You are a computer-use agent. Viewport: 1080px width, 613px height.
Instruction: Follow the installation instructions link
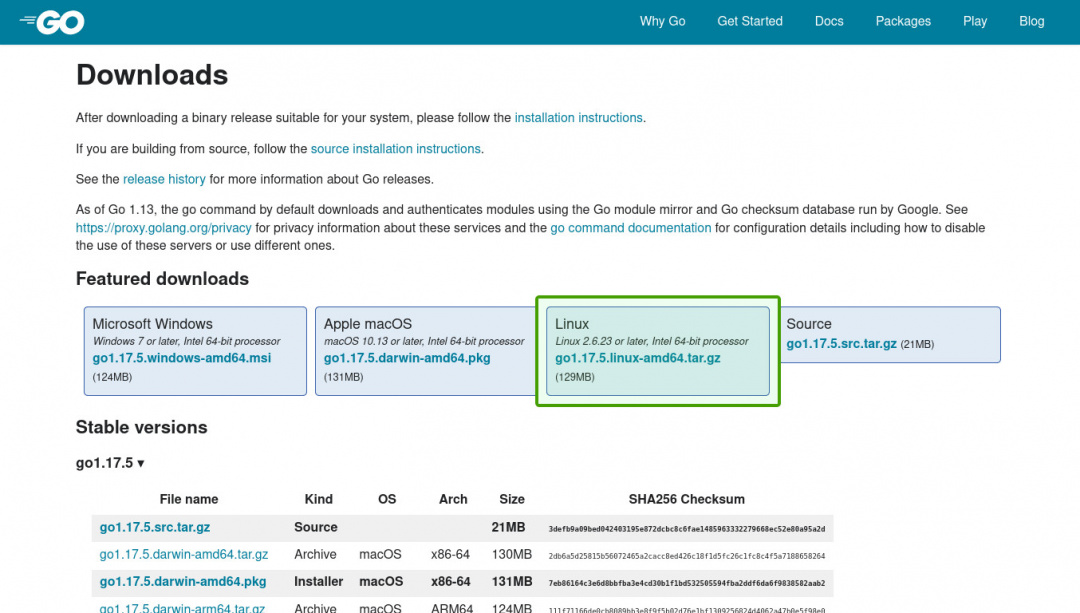(579, 118)
